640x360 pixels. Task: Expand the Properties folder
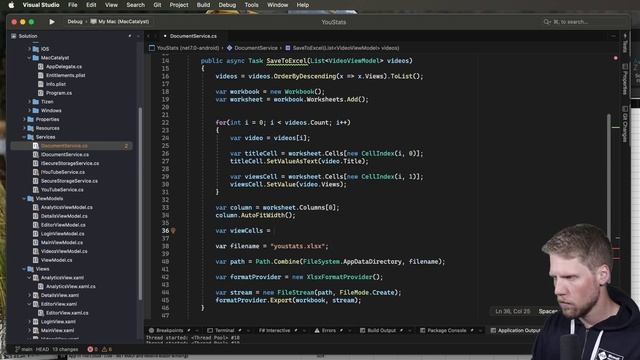pos(24,119)
